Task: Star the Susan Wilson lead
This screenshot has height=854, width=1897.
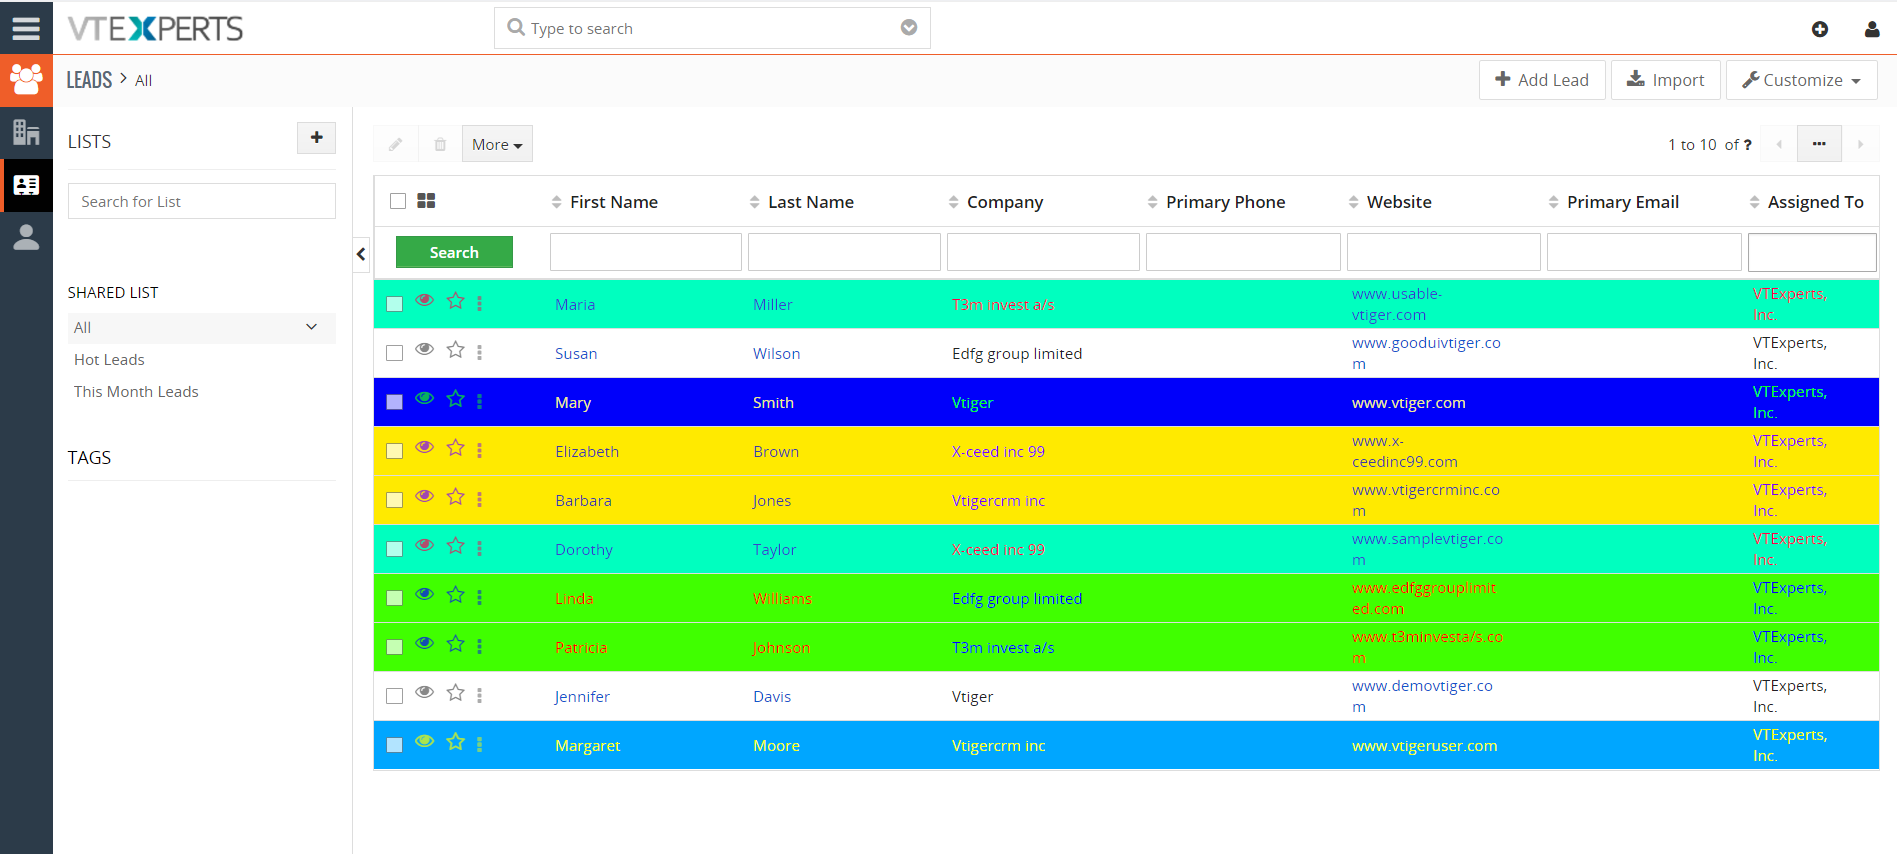Action: tap(455, 350)
